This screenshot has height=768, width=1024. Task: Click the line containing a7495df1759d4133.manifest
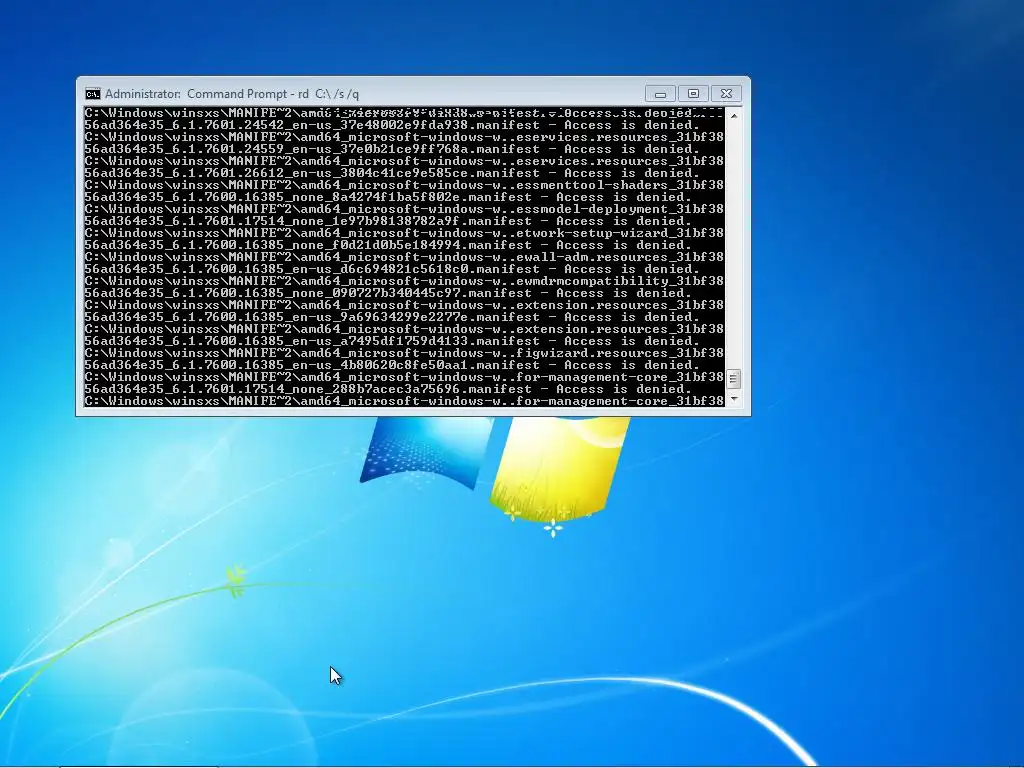pos(392,341)
